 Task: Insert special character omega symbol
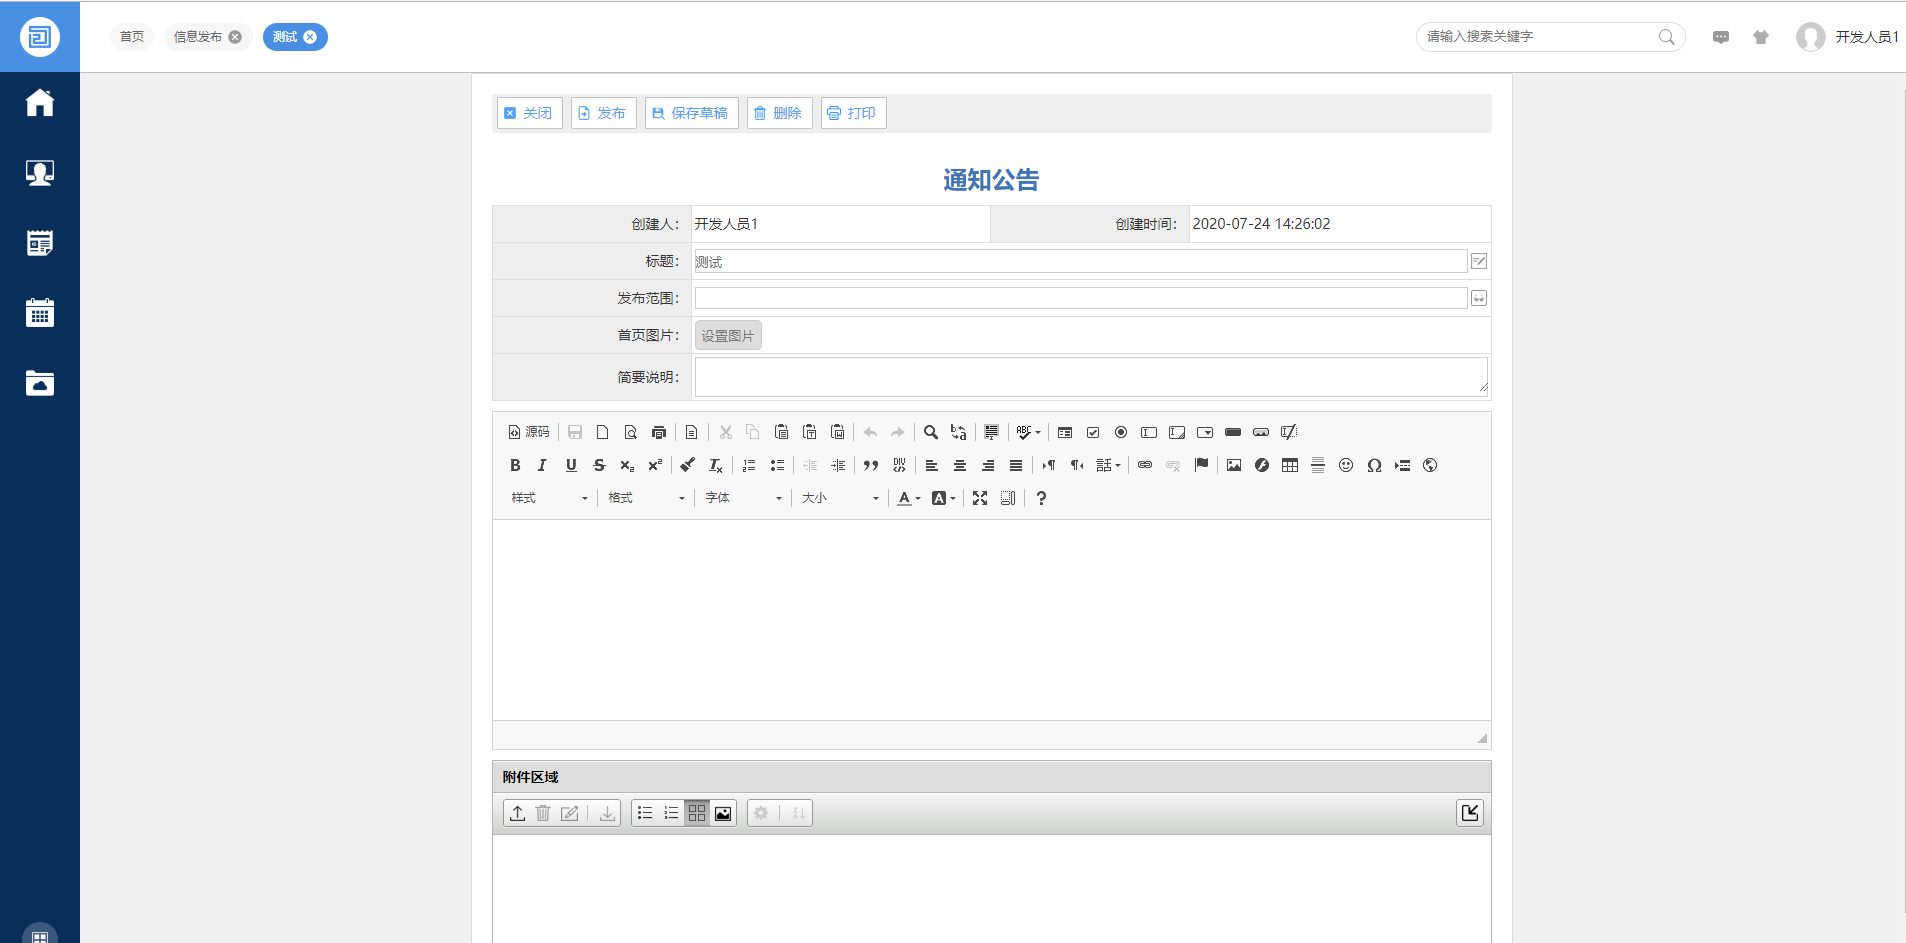[x=1374, y=465]
